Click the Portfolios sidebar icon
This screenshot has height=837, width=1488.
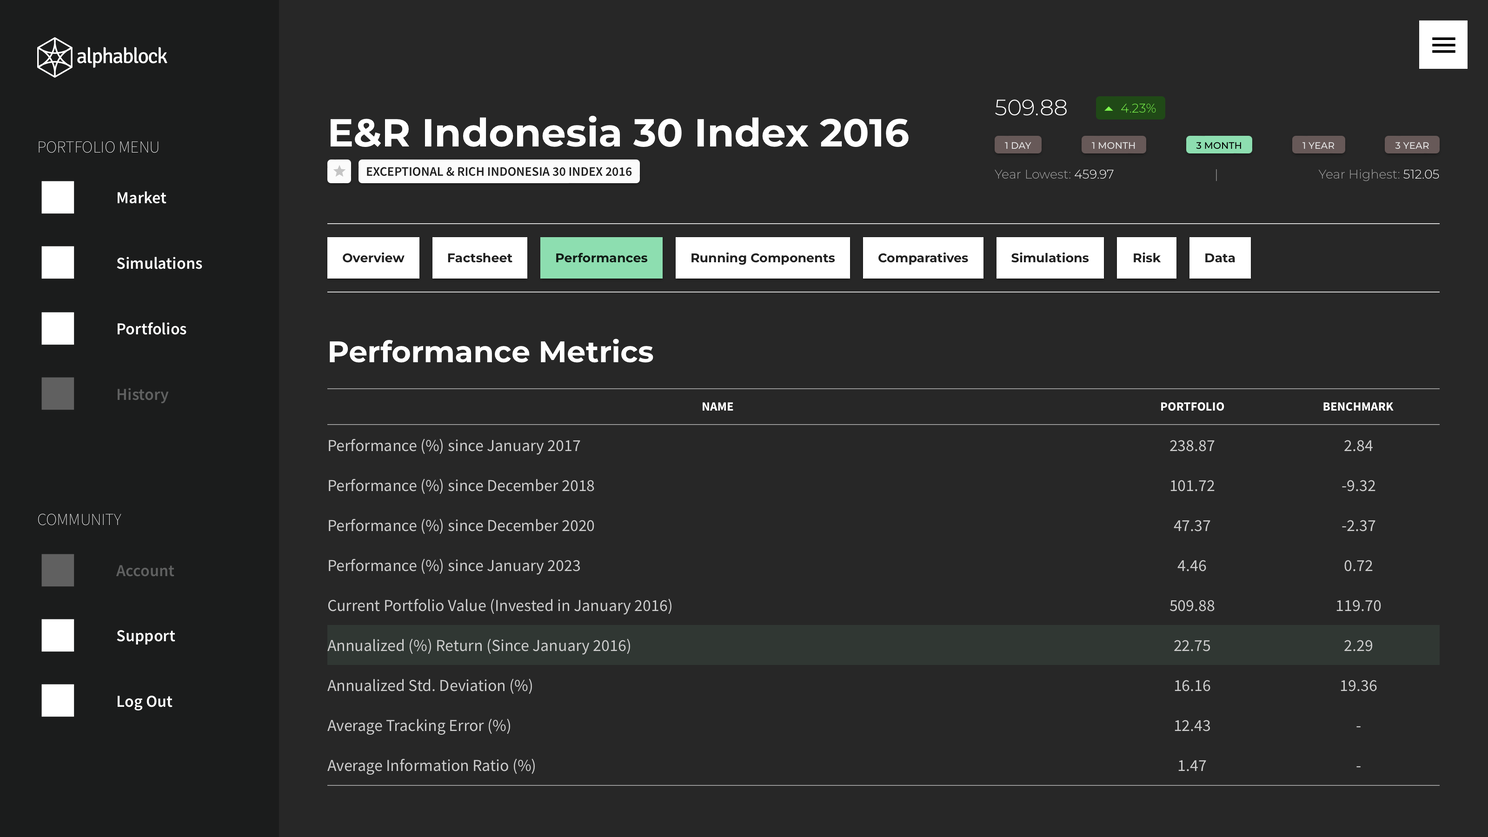(x=58, y=329)
